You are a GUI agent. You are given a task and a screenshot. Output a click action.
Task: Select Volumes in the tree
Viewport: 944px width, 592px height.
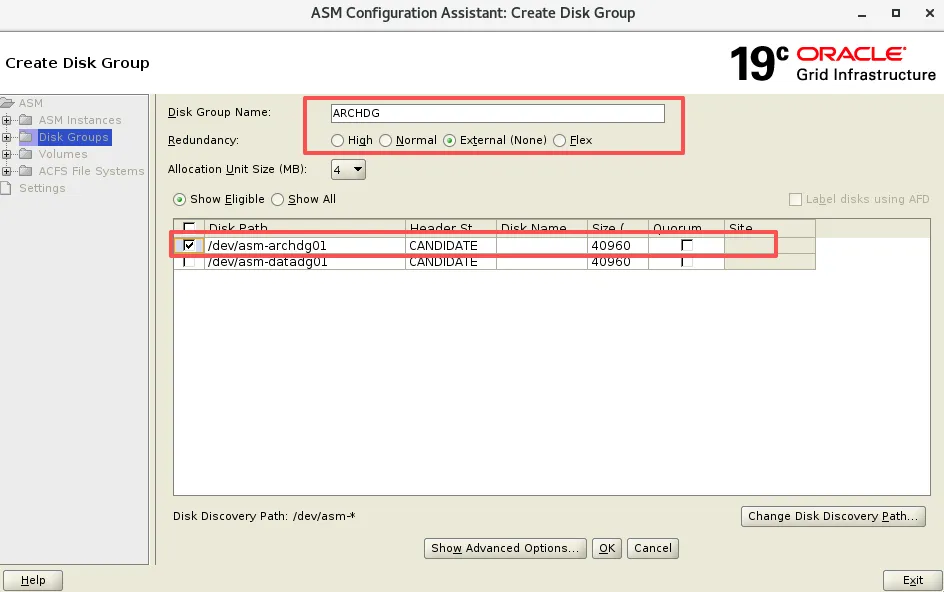click(63, 154)
